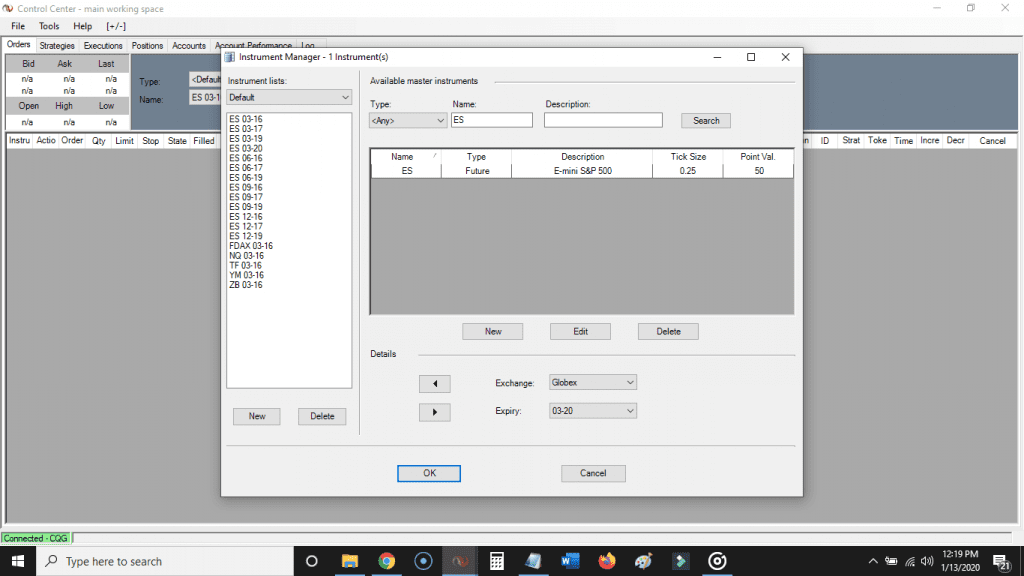Open Cortana circle icon in taskbar
Viewport: 1024px width, 576px height.
312,561
